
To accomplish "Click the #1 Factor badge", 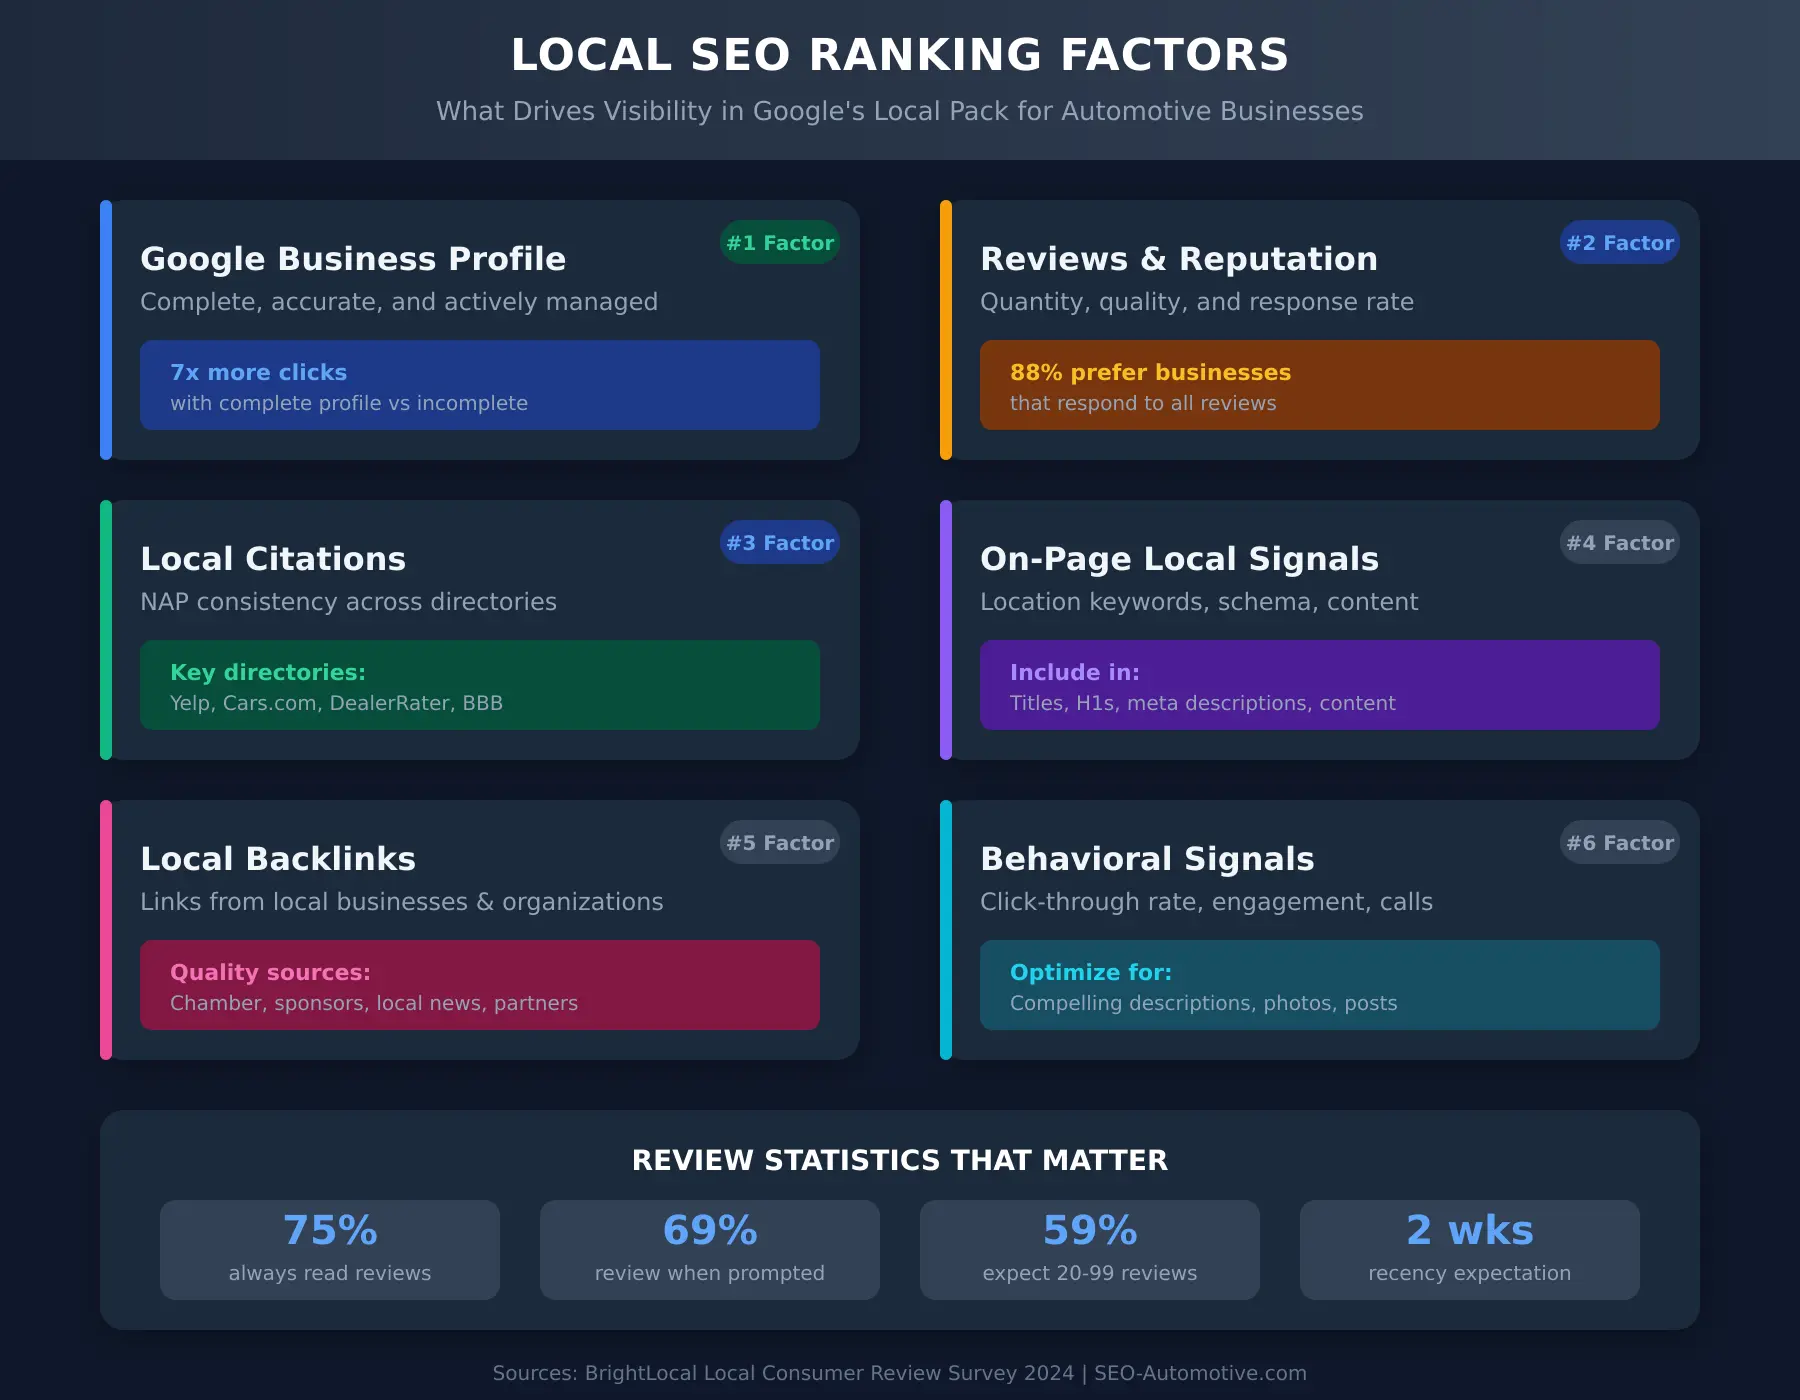I will click(779, 242).
